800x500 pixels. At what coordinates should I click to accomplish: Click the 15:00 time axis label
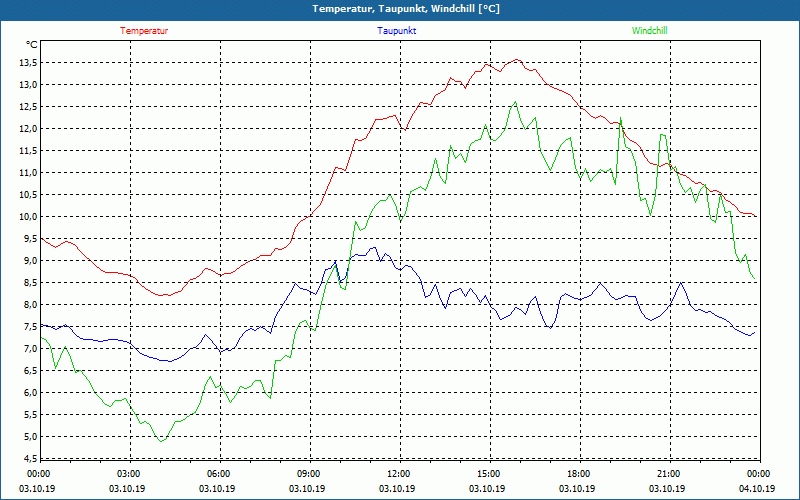coord(488,474)
